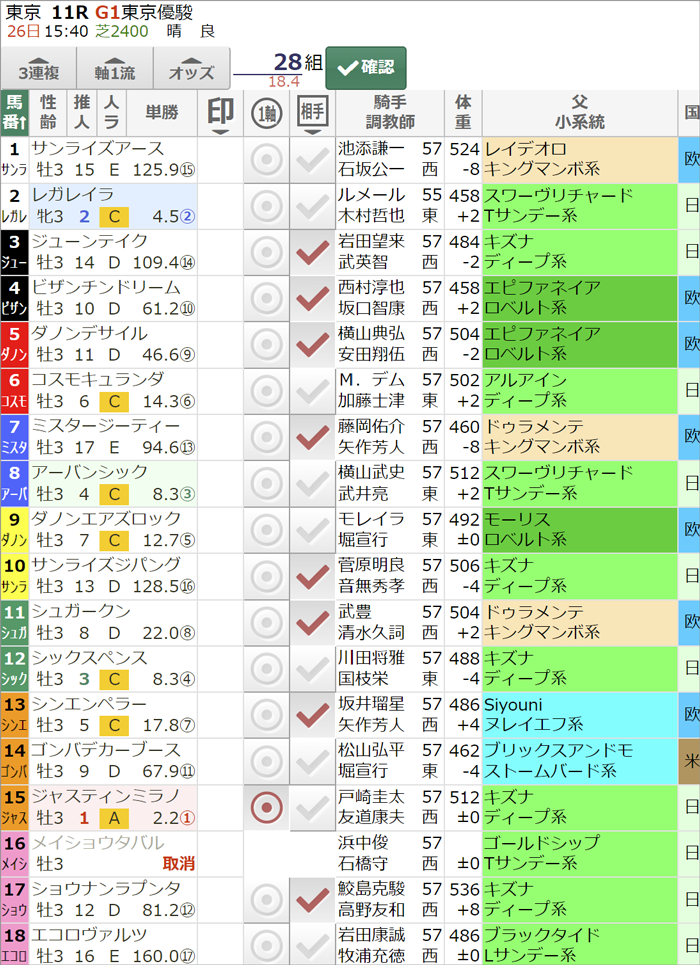Click the 騎手 調教師 column header
Screen dimensions: 700x965
390,113
